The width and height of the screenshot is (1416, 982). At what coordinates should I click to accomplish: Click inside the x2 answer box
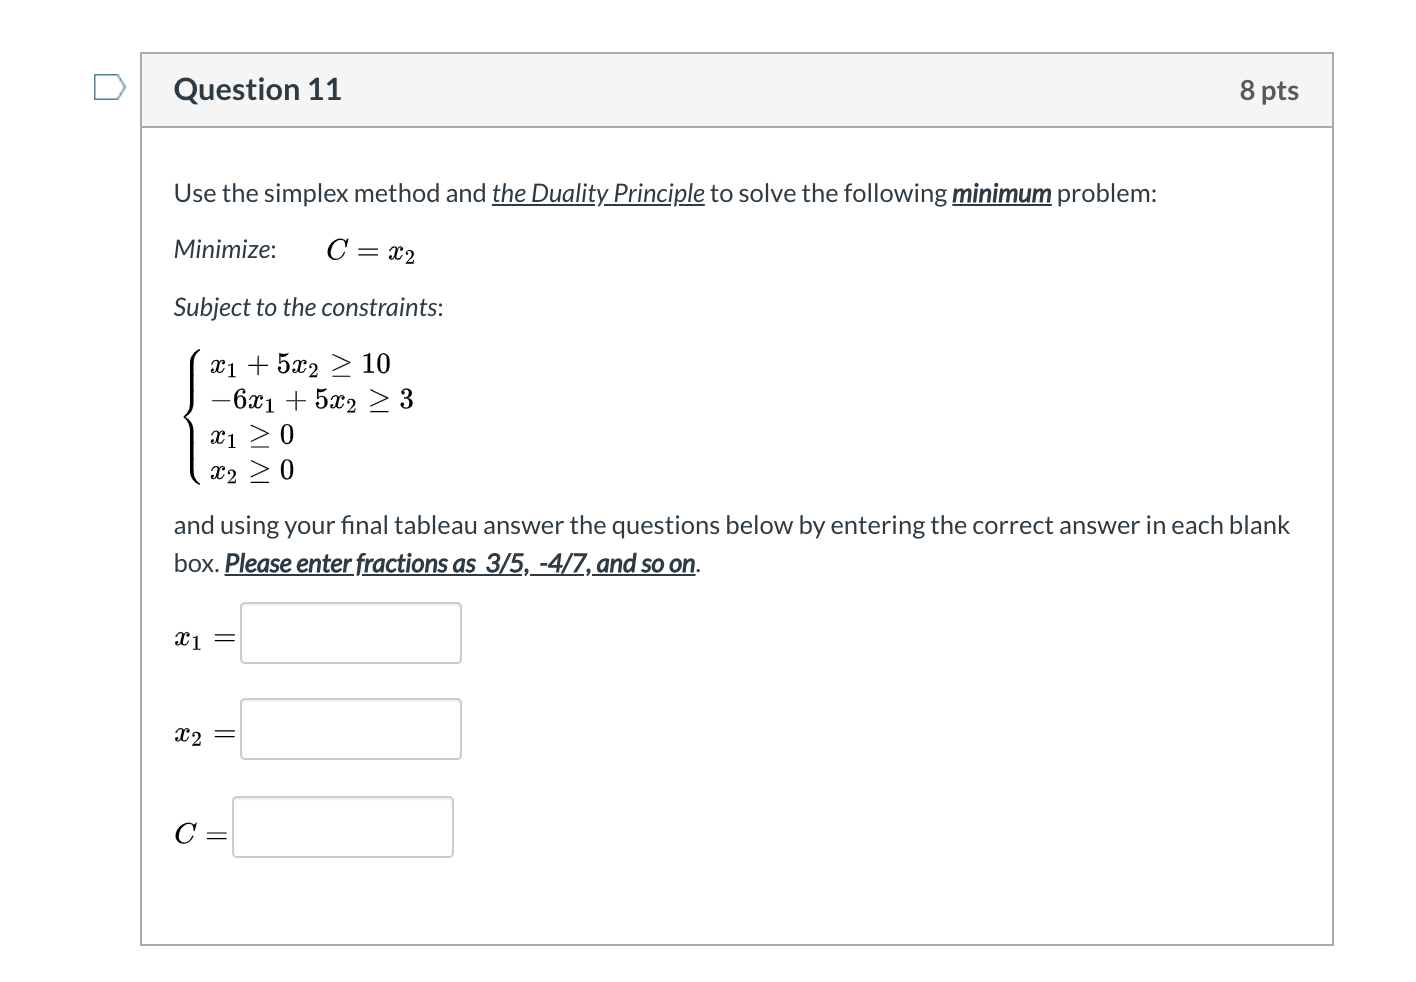click(349, 728)
